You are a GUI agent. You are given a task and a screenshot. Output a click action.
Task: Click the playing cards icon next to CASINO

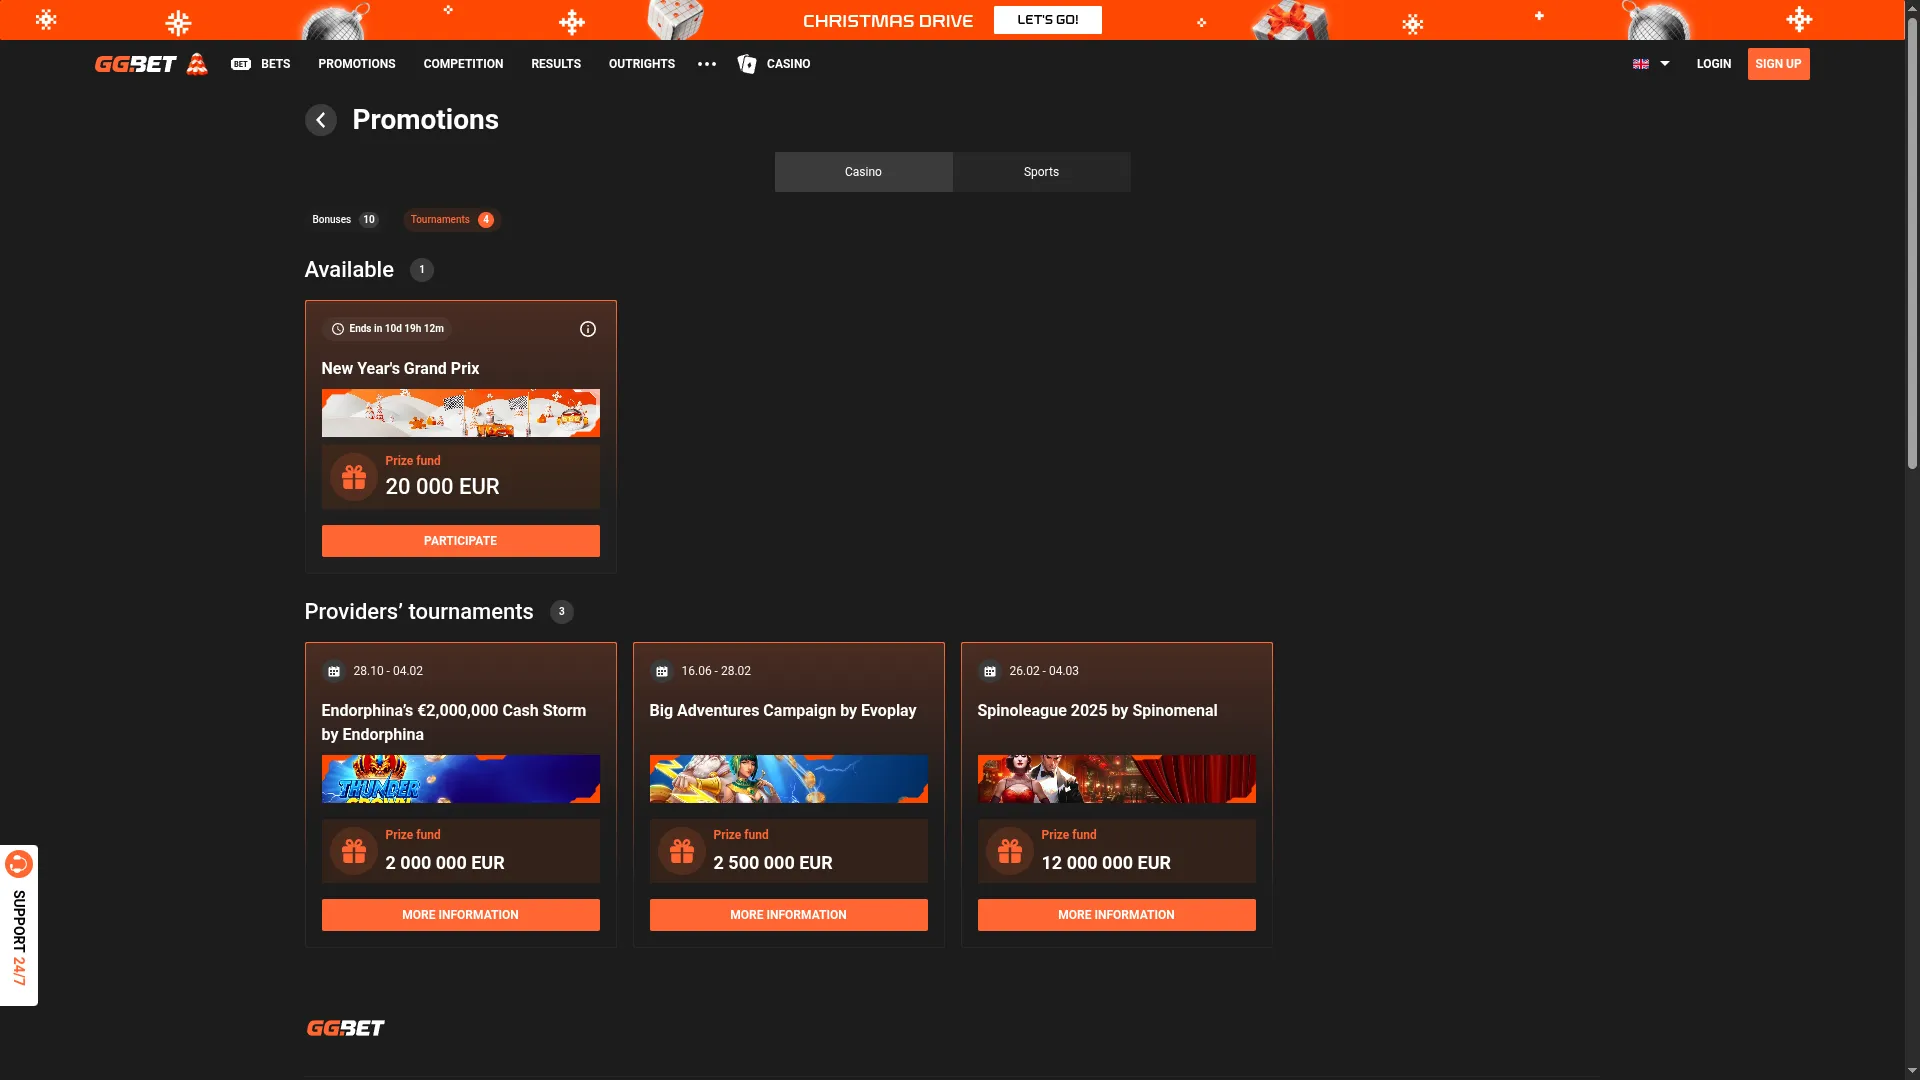pos(746,64)
